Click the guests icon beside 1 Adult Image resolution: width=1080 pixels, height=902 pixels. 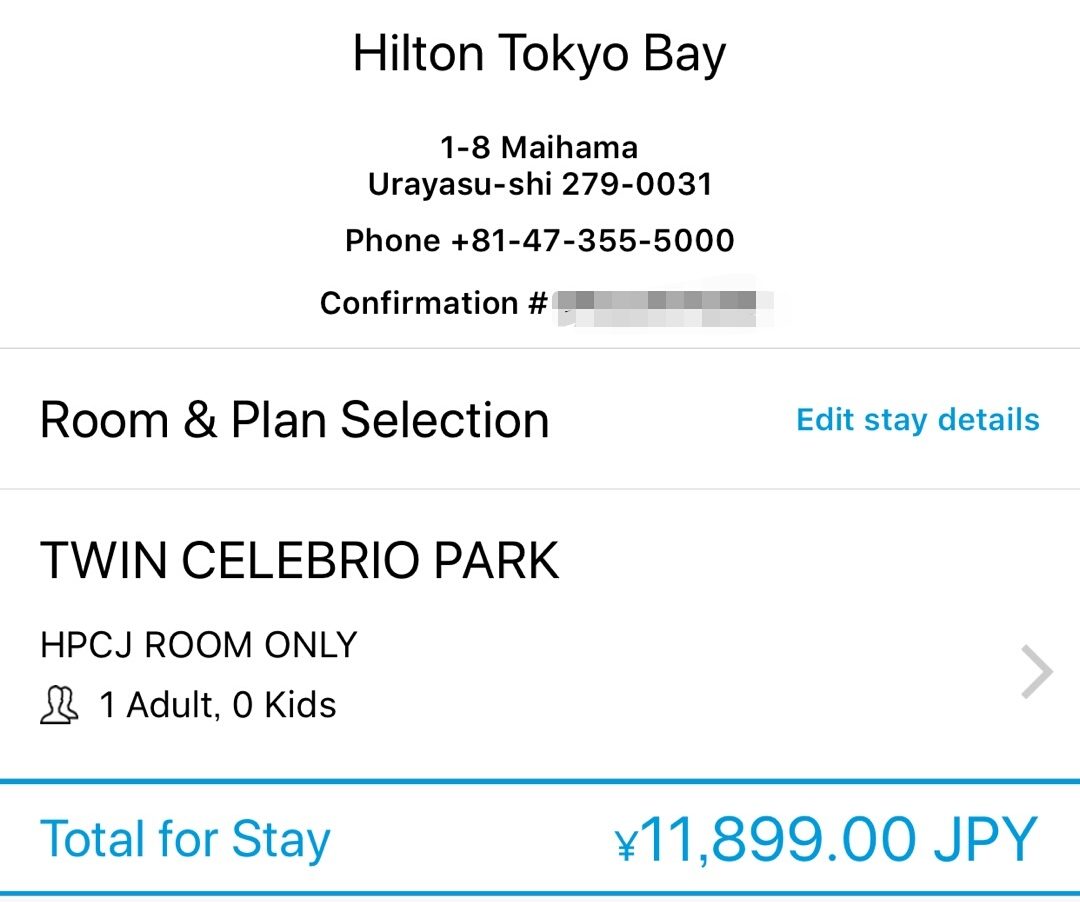point(59,705)
